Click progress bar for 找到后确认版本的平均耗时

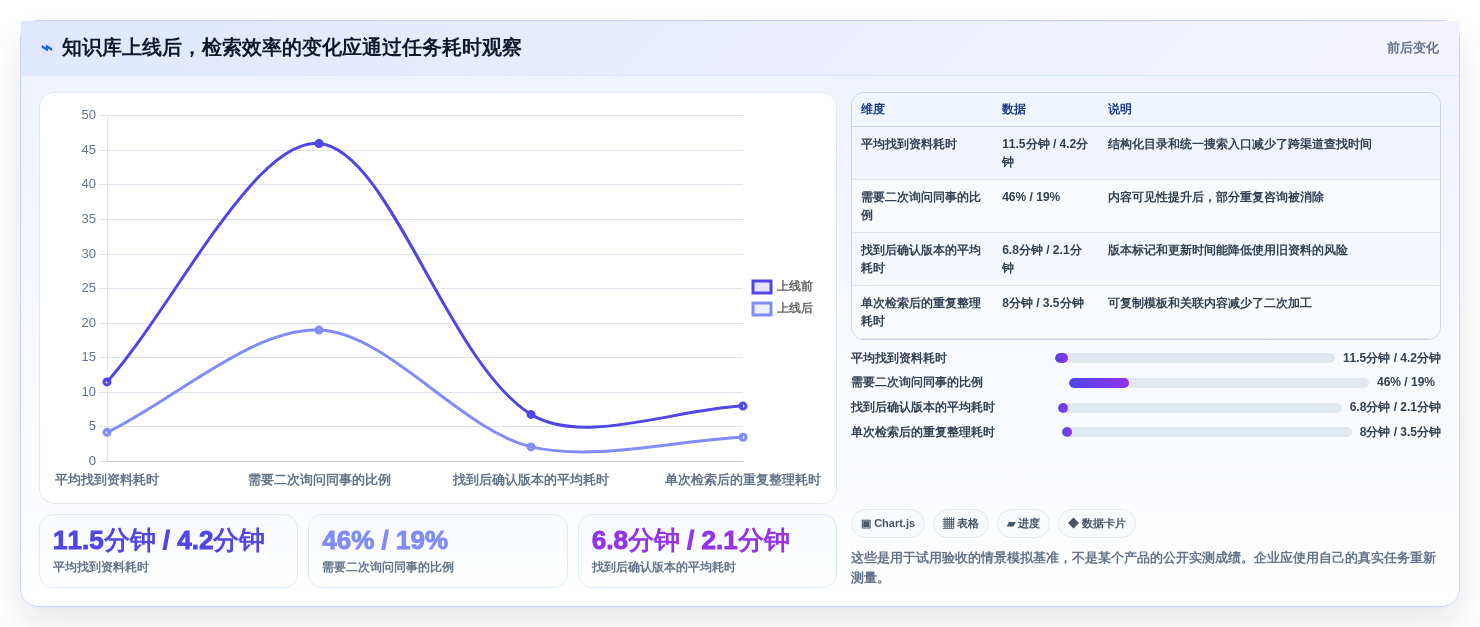pos(1200,408)
